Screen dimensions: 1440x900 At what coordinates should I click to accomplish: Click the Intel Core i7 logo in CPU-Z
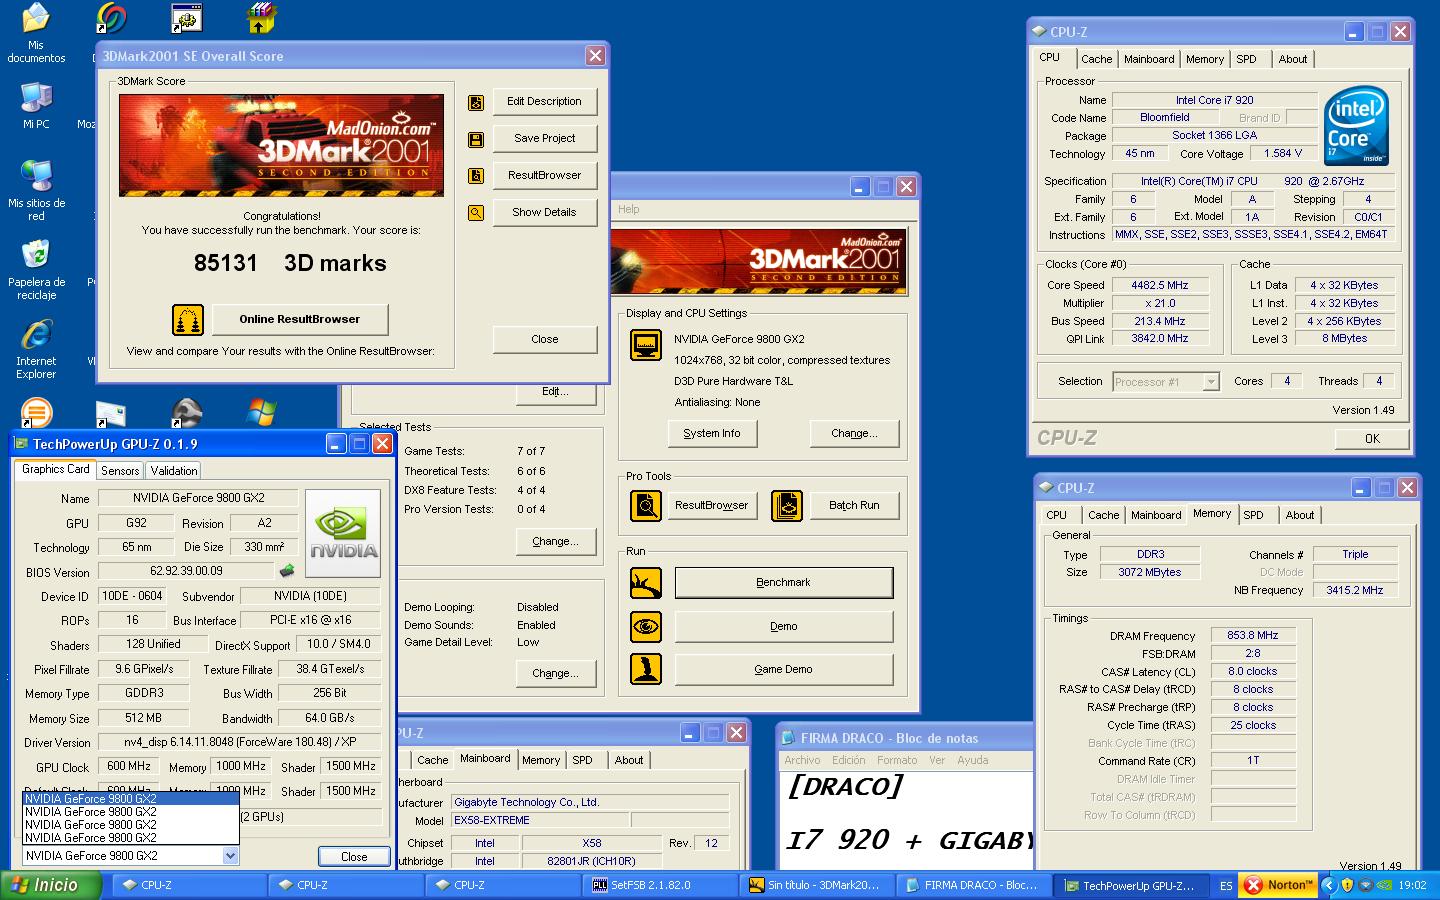pyautogui.click(x=1356, y=126)
